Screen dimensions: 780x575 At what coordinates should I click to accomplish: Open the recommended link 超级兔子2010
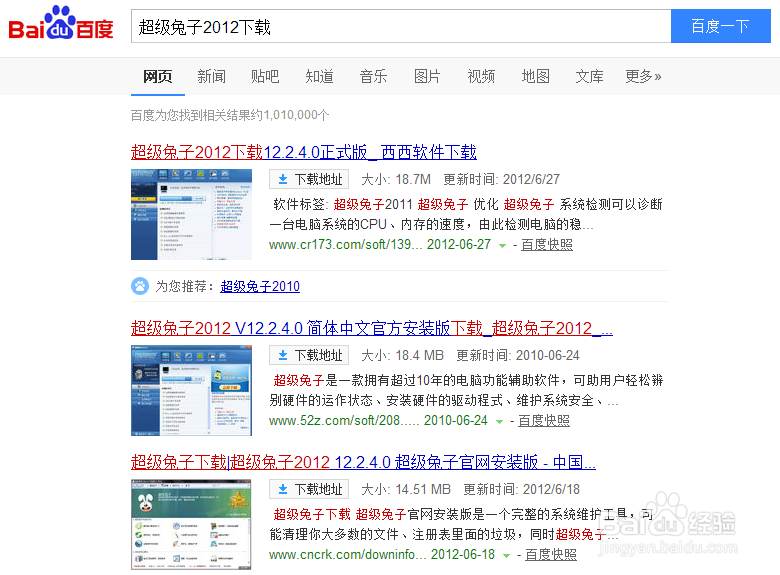point(260,287)
